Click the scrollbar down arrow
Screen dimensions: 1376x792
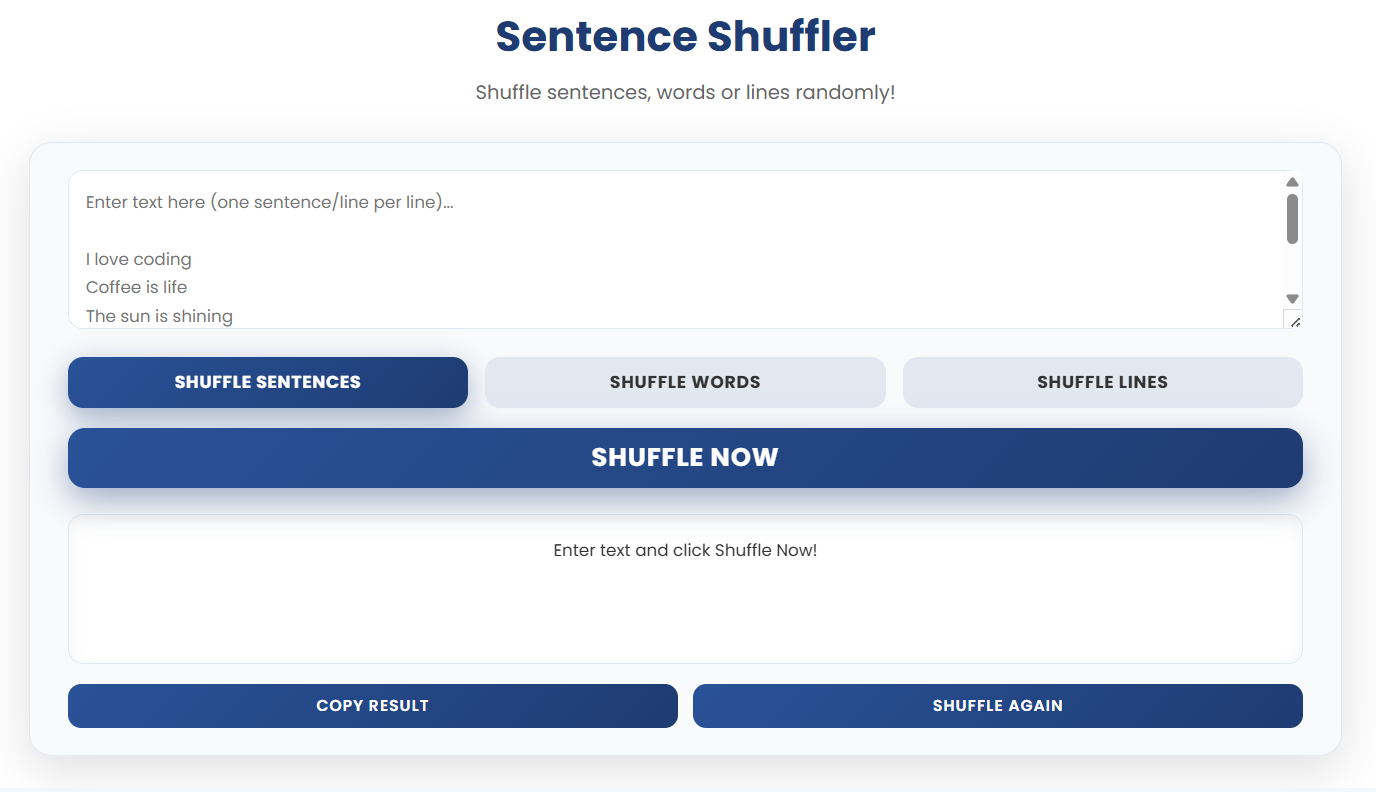tap(1292, 298)
